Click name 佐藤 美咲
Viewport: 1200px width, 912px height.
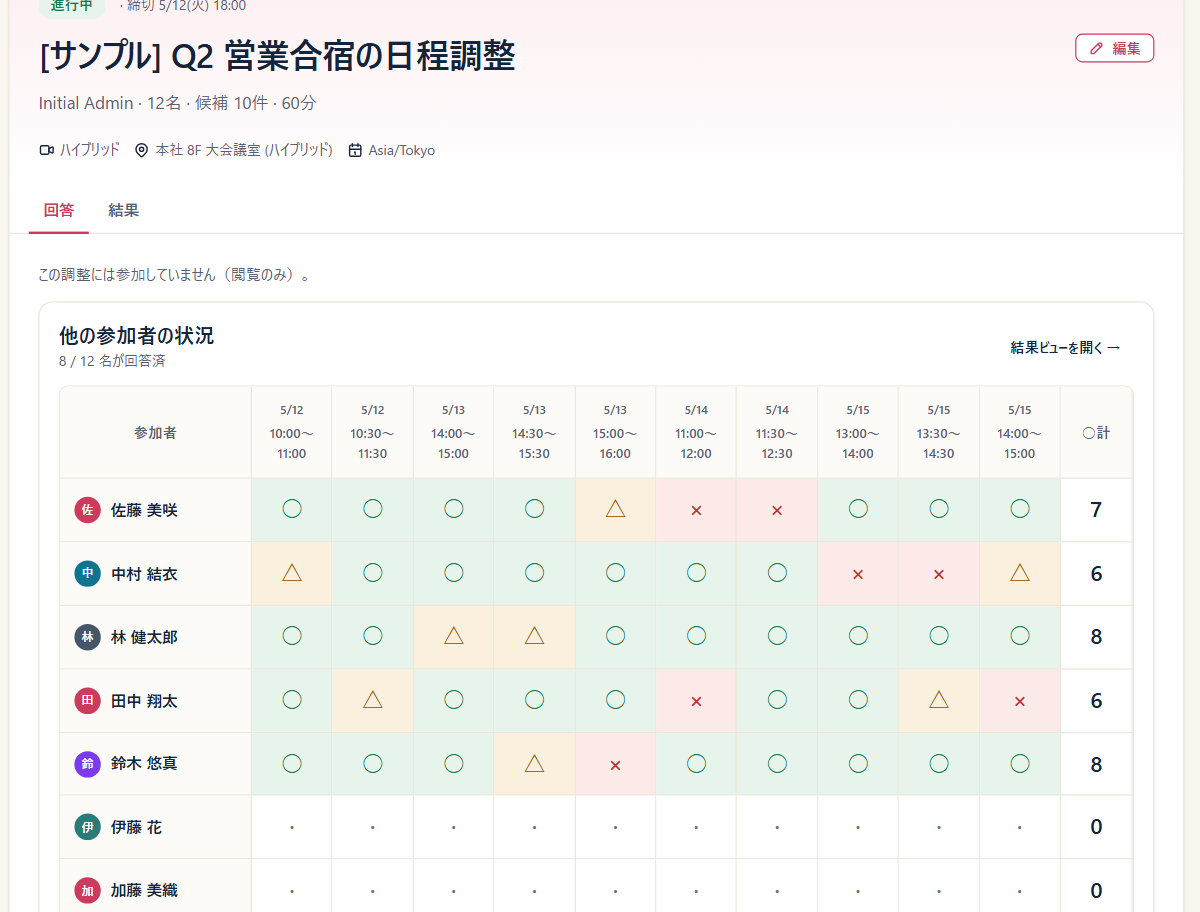[144, 510]
